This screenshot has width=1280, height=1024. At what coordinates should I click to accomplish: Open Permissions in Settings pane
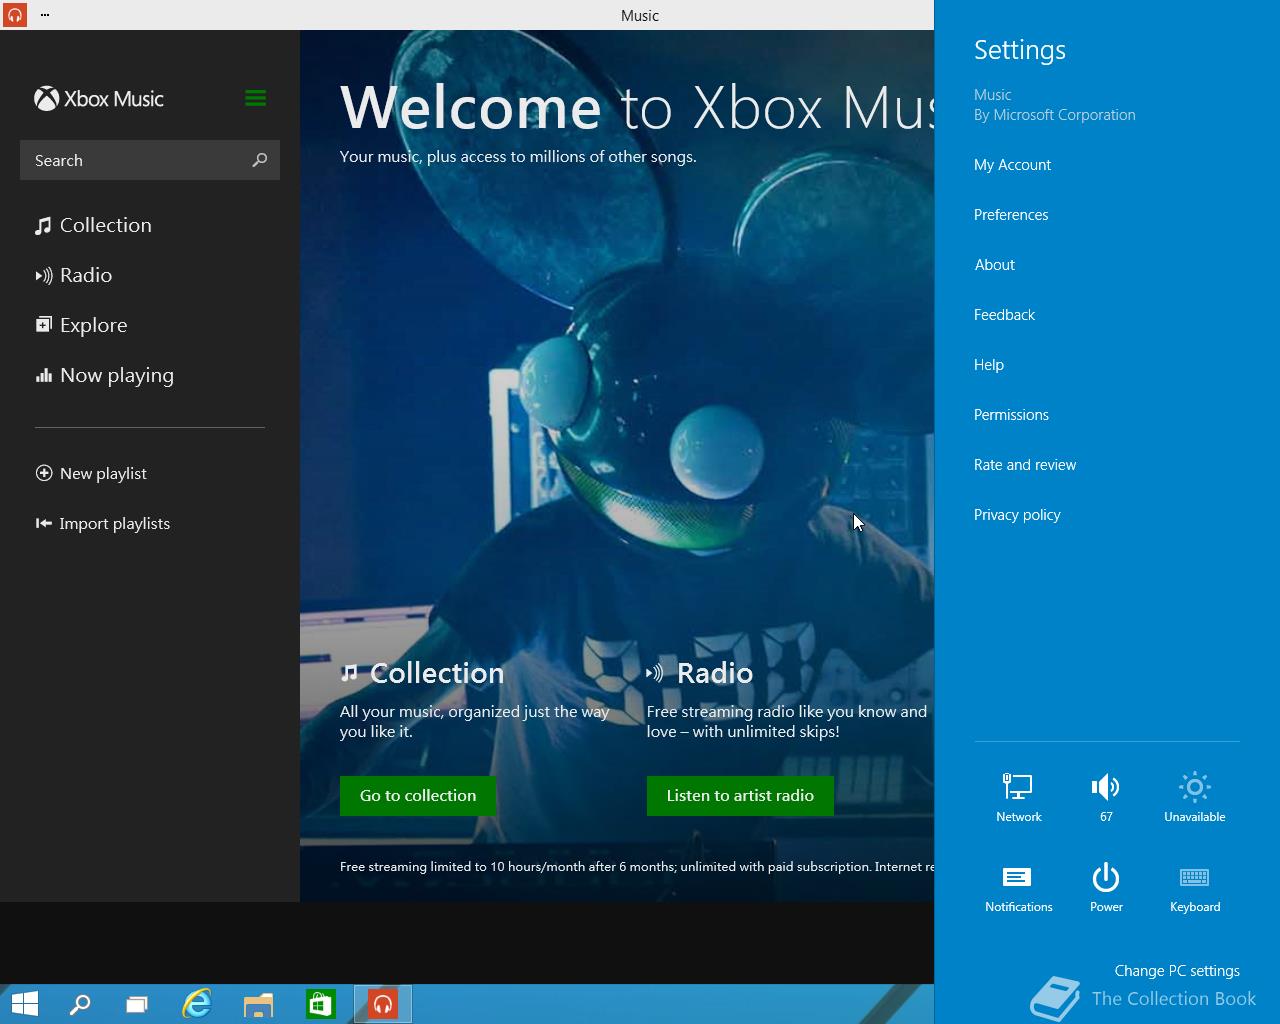1011,415
